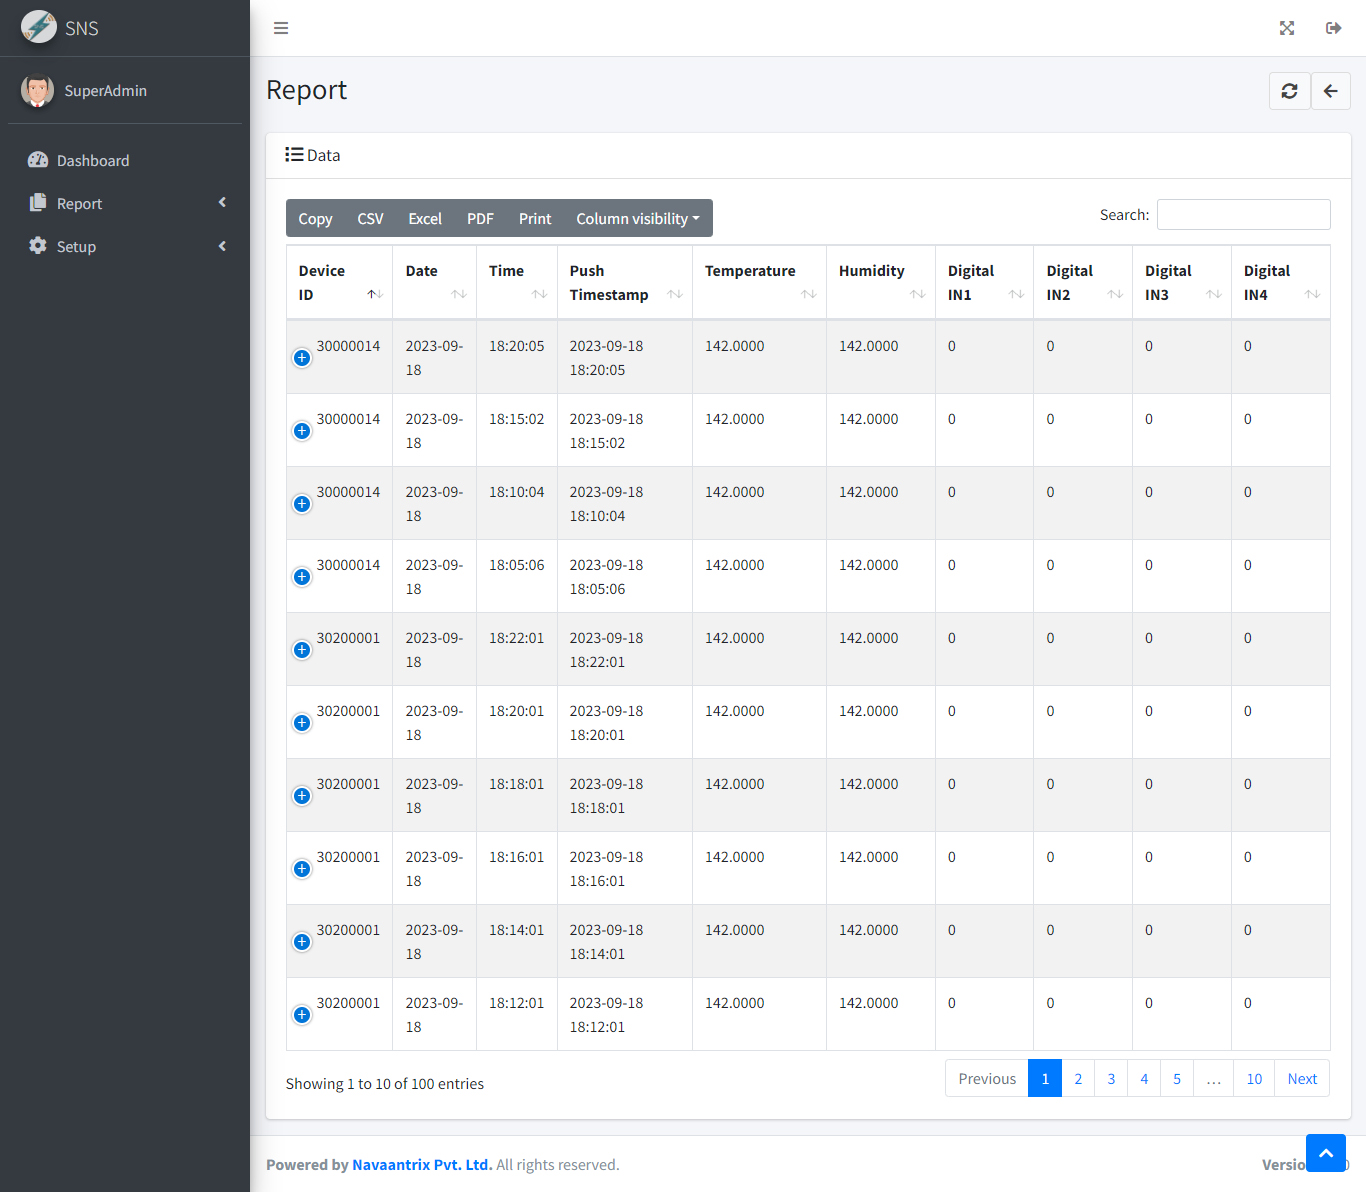
Task: Click the Copy export button
Action: click(x=315, y=218)
